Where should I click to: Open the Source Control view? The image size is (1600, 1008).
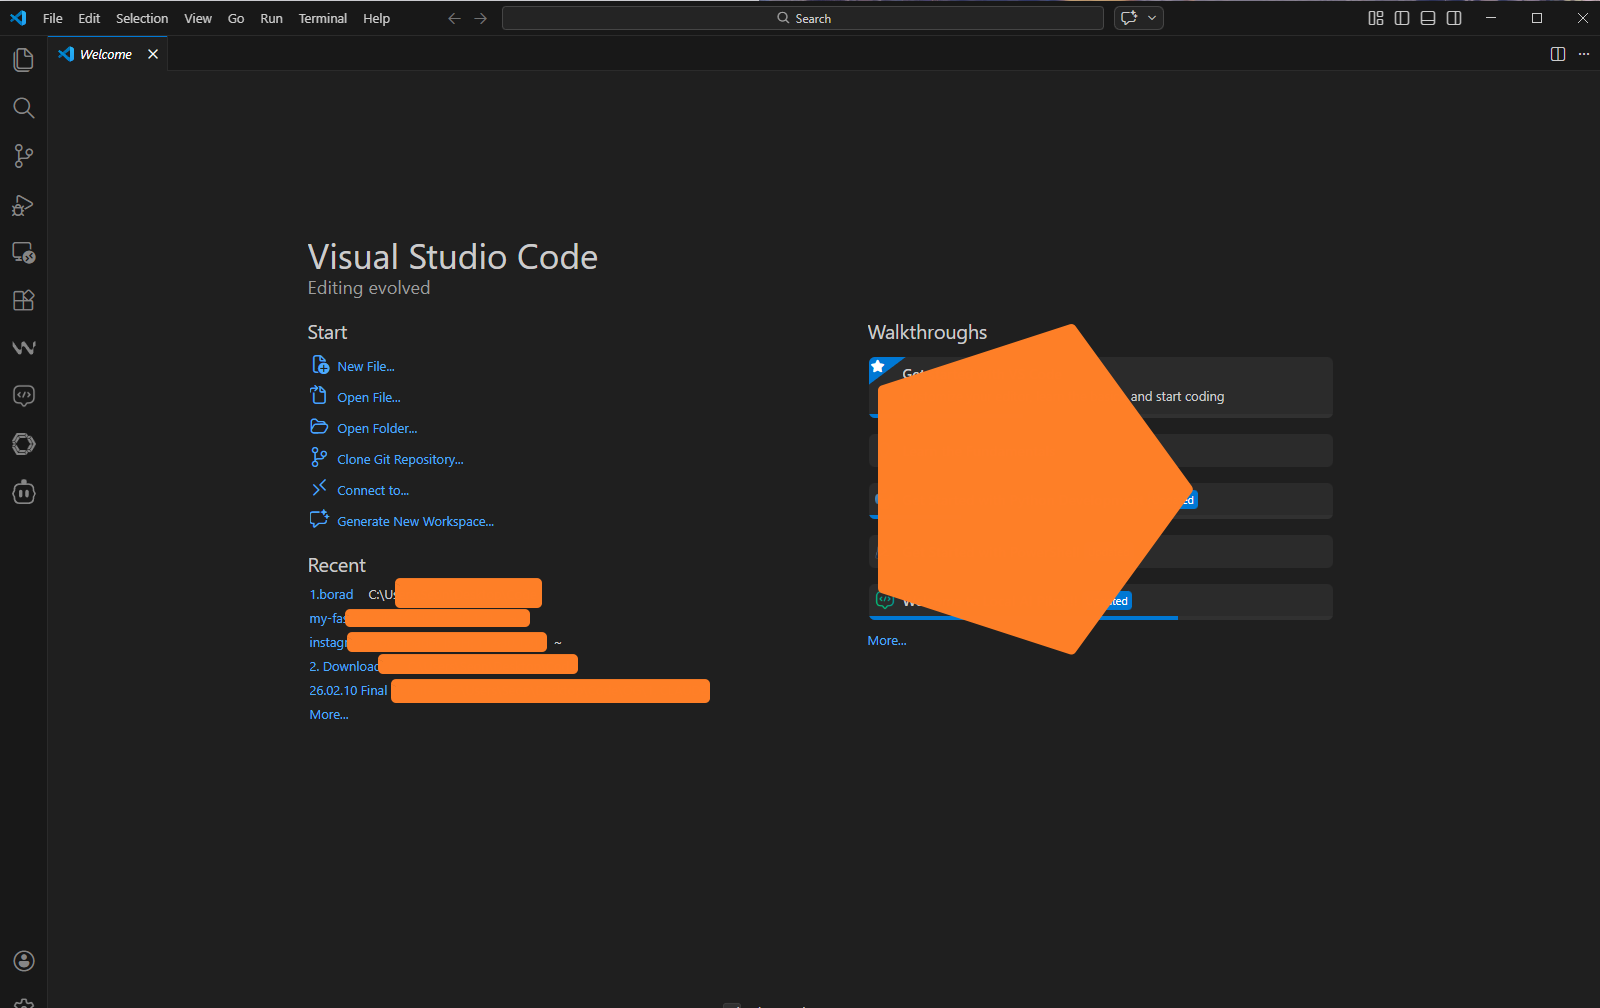pos(23,156)
